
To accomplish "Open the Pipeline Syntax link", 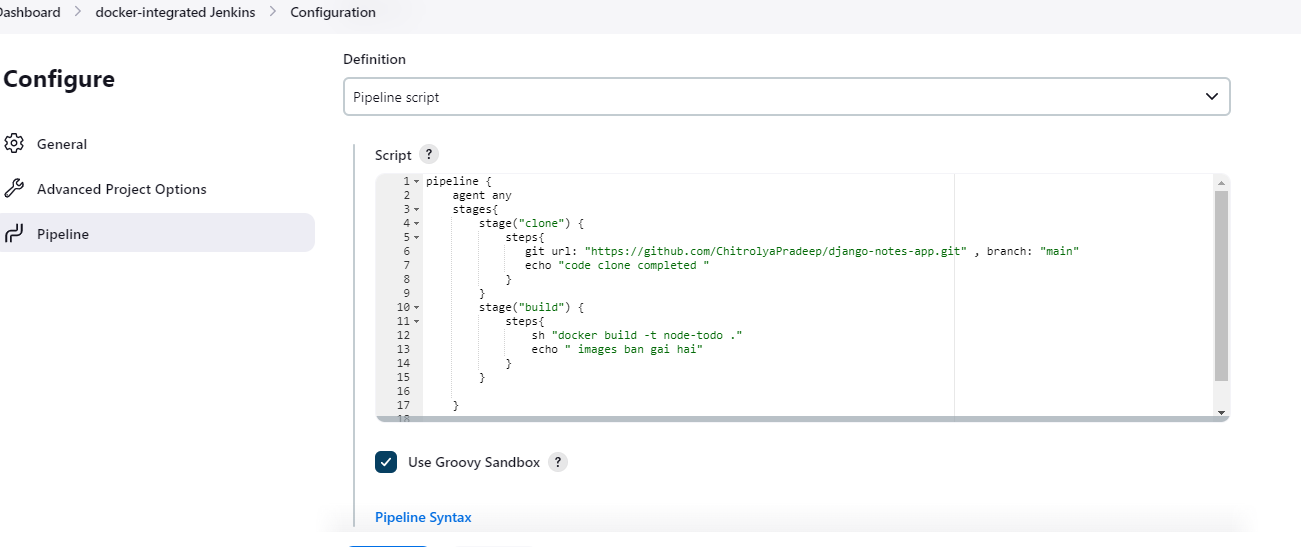I will (x=423, y=517).
